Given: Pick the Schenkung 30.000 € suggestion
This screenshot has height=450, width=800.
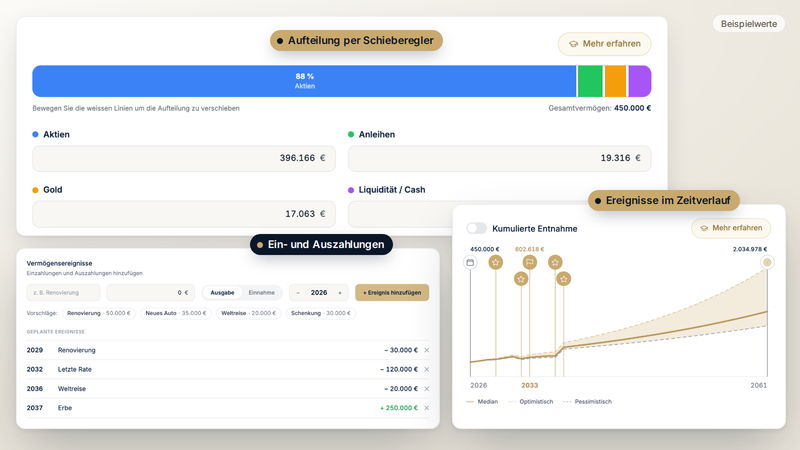Looking at the screenshot, I should (x=320, y=313).
